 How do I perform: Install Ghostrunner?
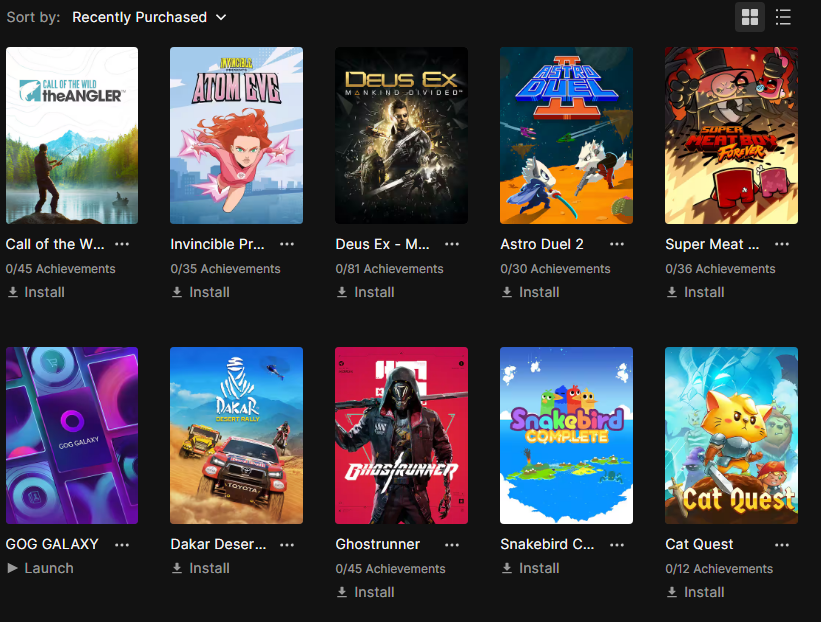click(x=366, y=592)
